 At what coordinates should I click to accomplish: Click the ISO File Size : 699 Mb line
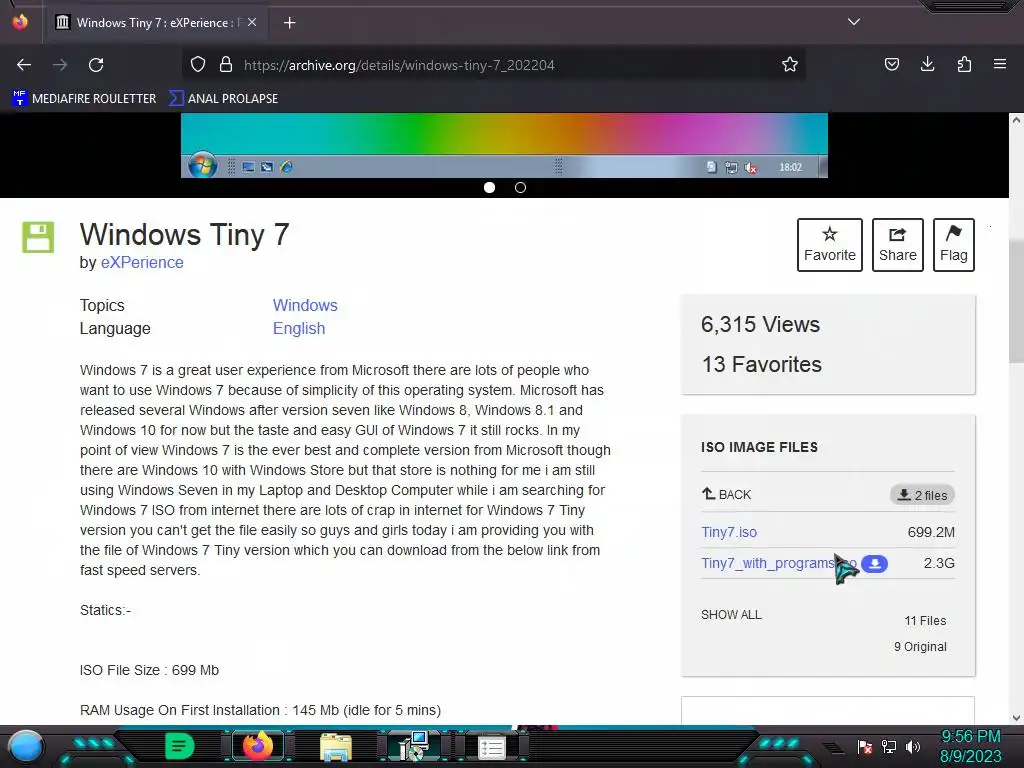[x=149, y=670]
